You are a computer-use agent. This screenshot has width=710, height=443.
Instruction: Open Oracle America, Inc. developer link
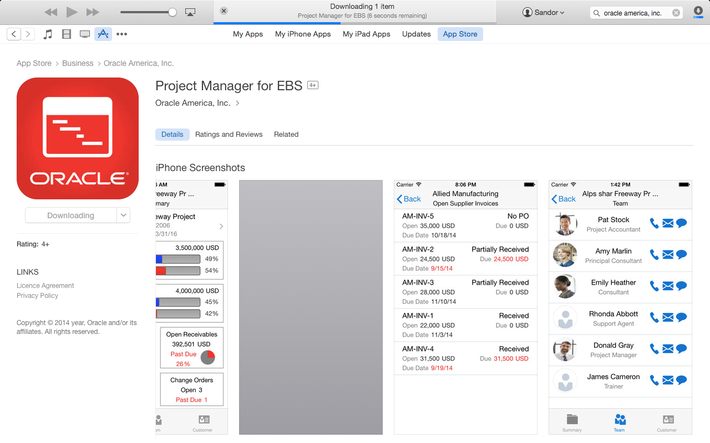coord(197,103)
